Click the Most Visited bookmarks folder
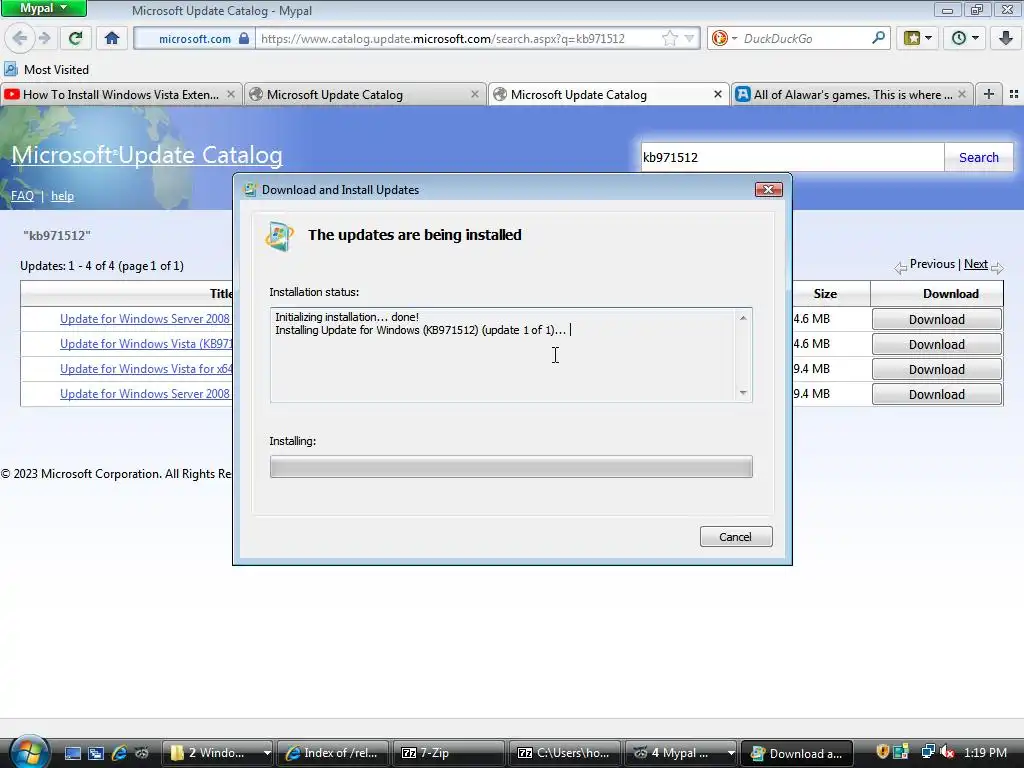1024x768 pixels. coord(47,69)
